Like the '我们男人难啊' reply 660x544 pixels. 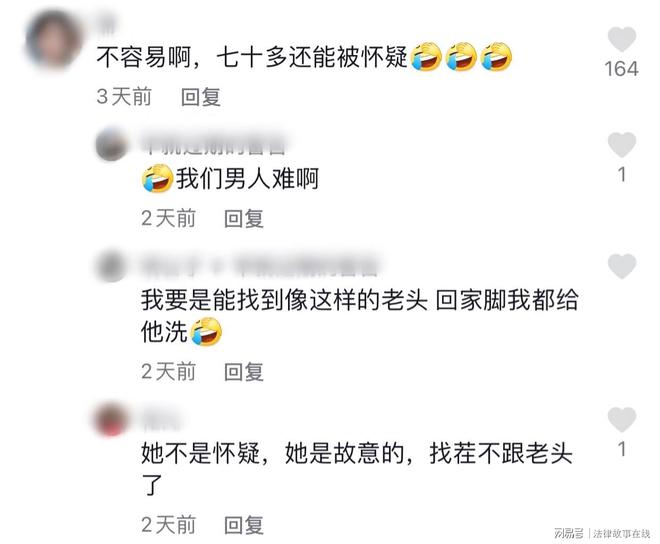click(x=622, y=144)
